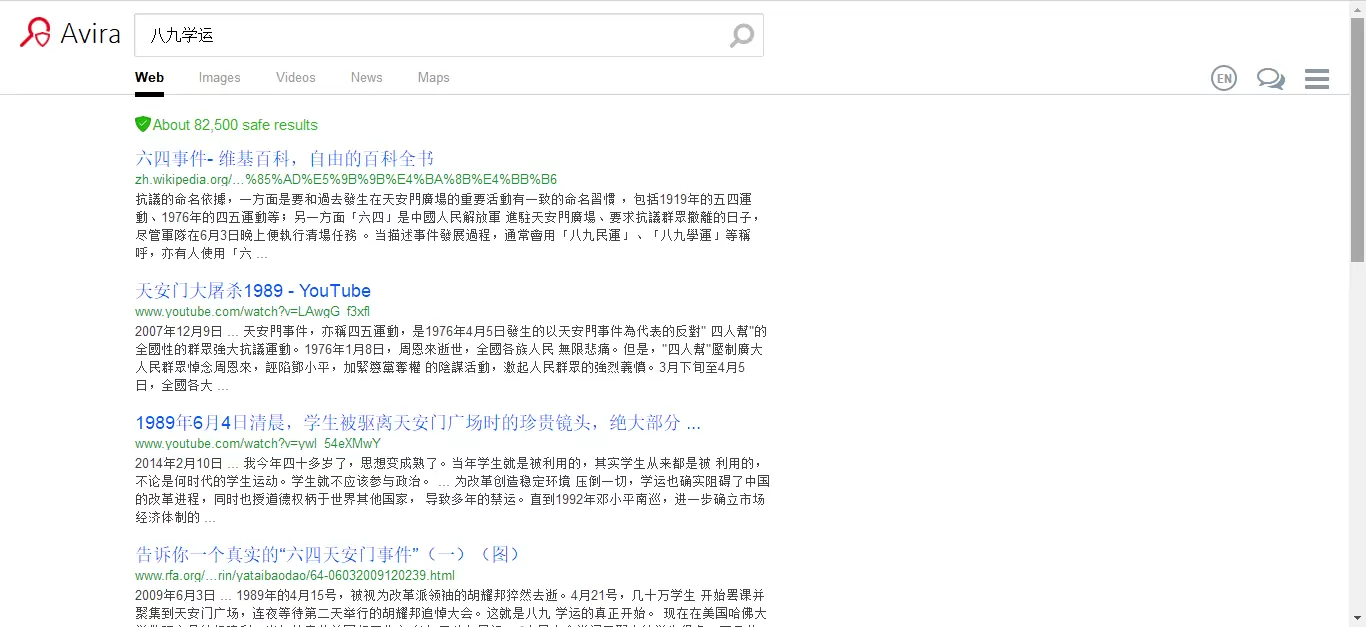The image size is (1366, 627).
Task: Open the 六四事件 Wikipedia result
Action: tap(285, 158)
